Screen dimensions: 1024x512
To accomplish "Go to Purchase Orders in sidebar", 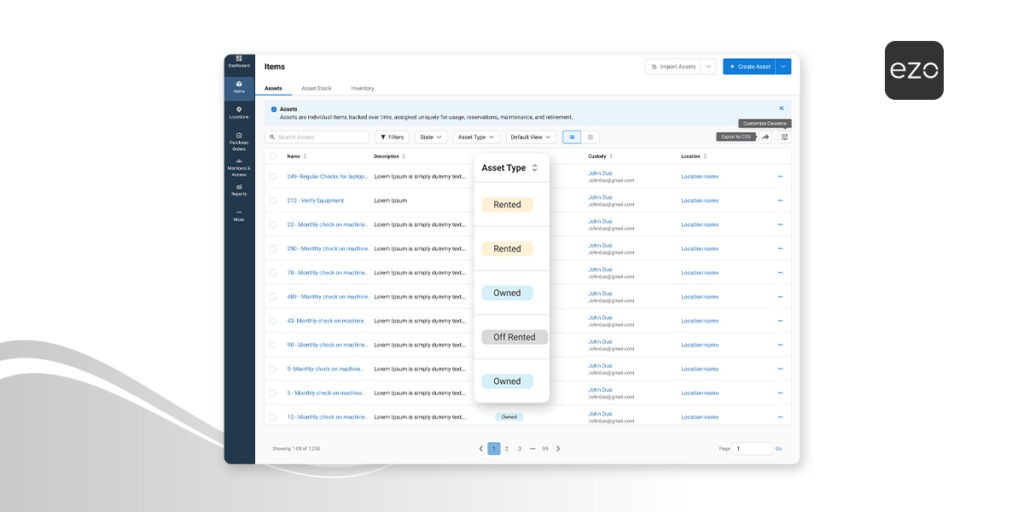I will [239, 142].
